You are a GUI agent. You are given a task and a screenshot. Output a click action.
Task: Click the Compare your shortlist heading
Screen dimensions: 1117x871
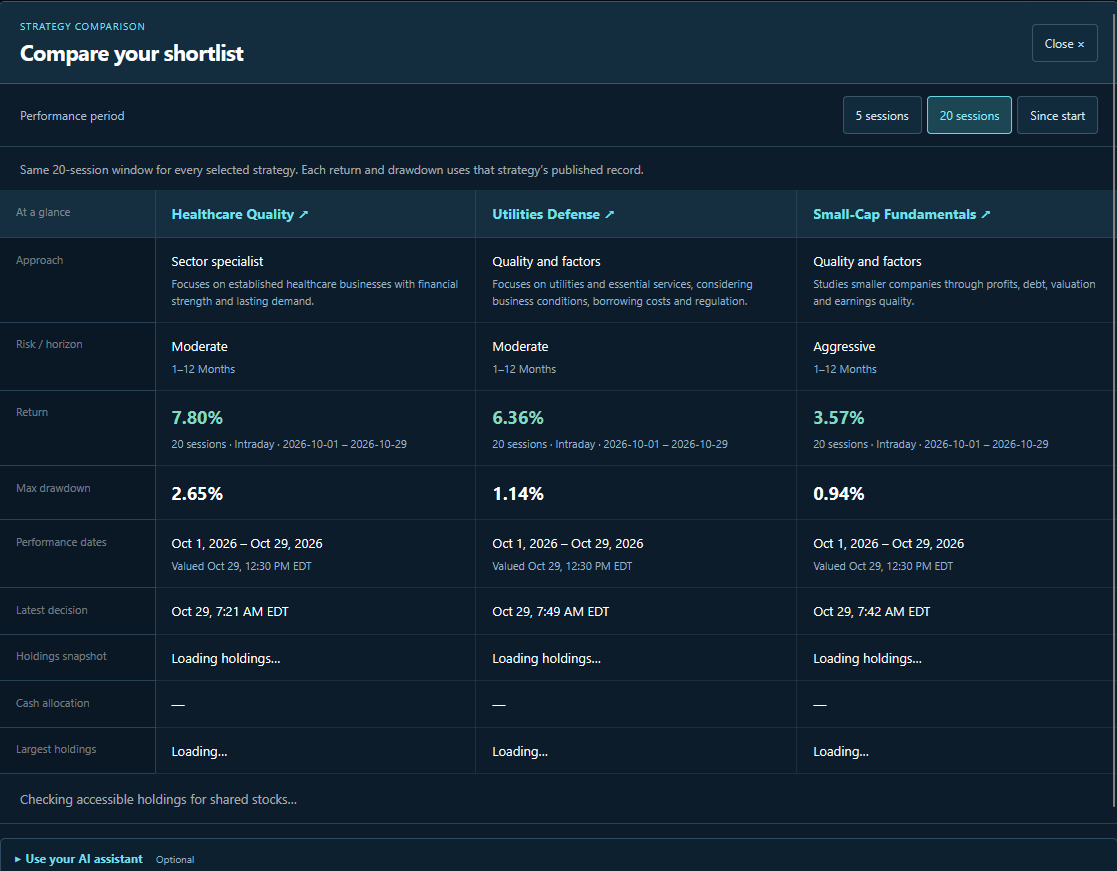coord(132,53)
